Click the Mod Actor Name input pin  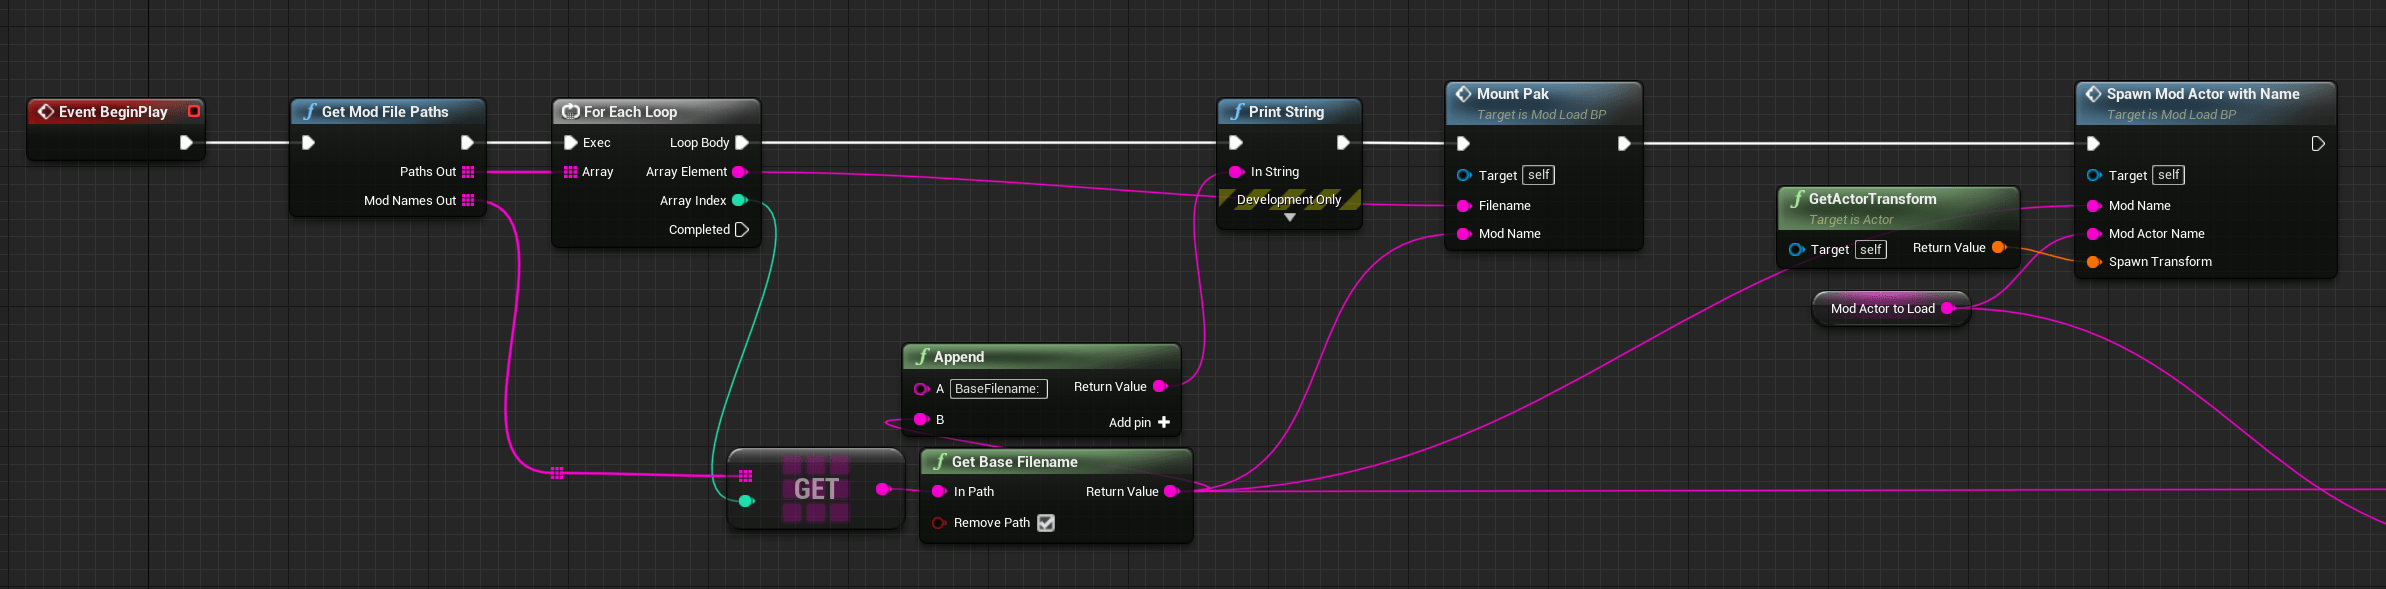2094,234
